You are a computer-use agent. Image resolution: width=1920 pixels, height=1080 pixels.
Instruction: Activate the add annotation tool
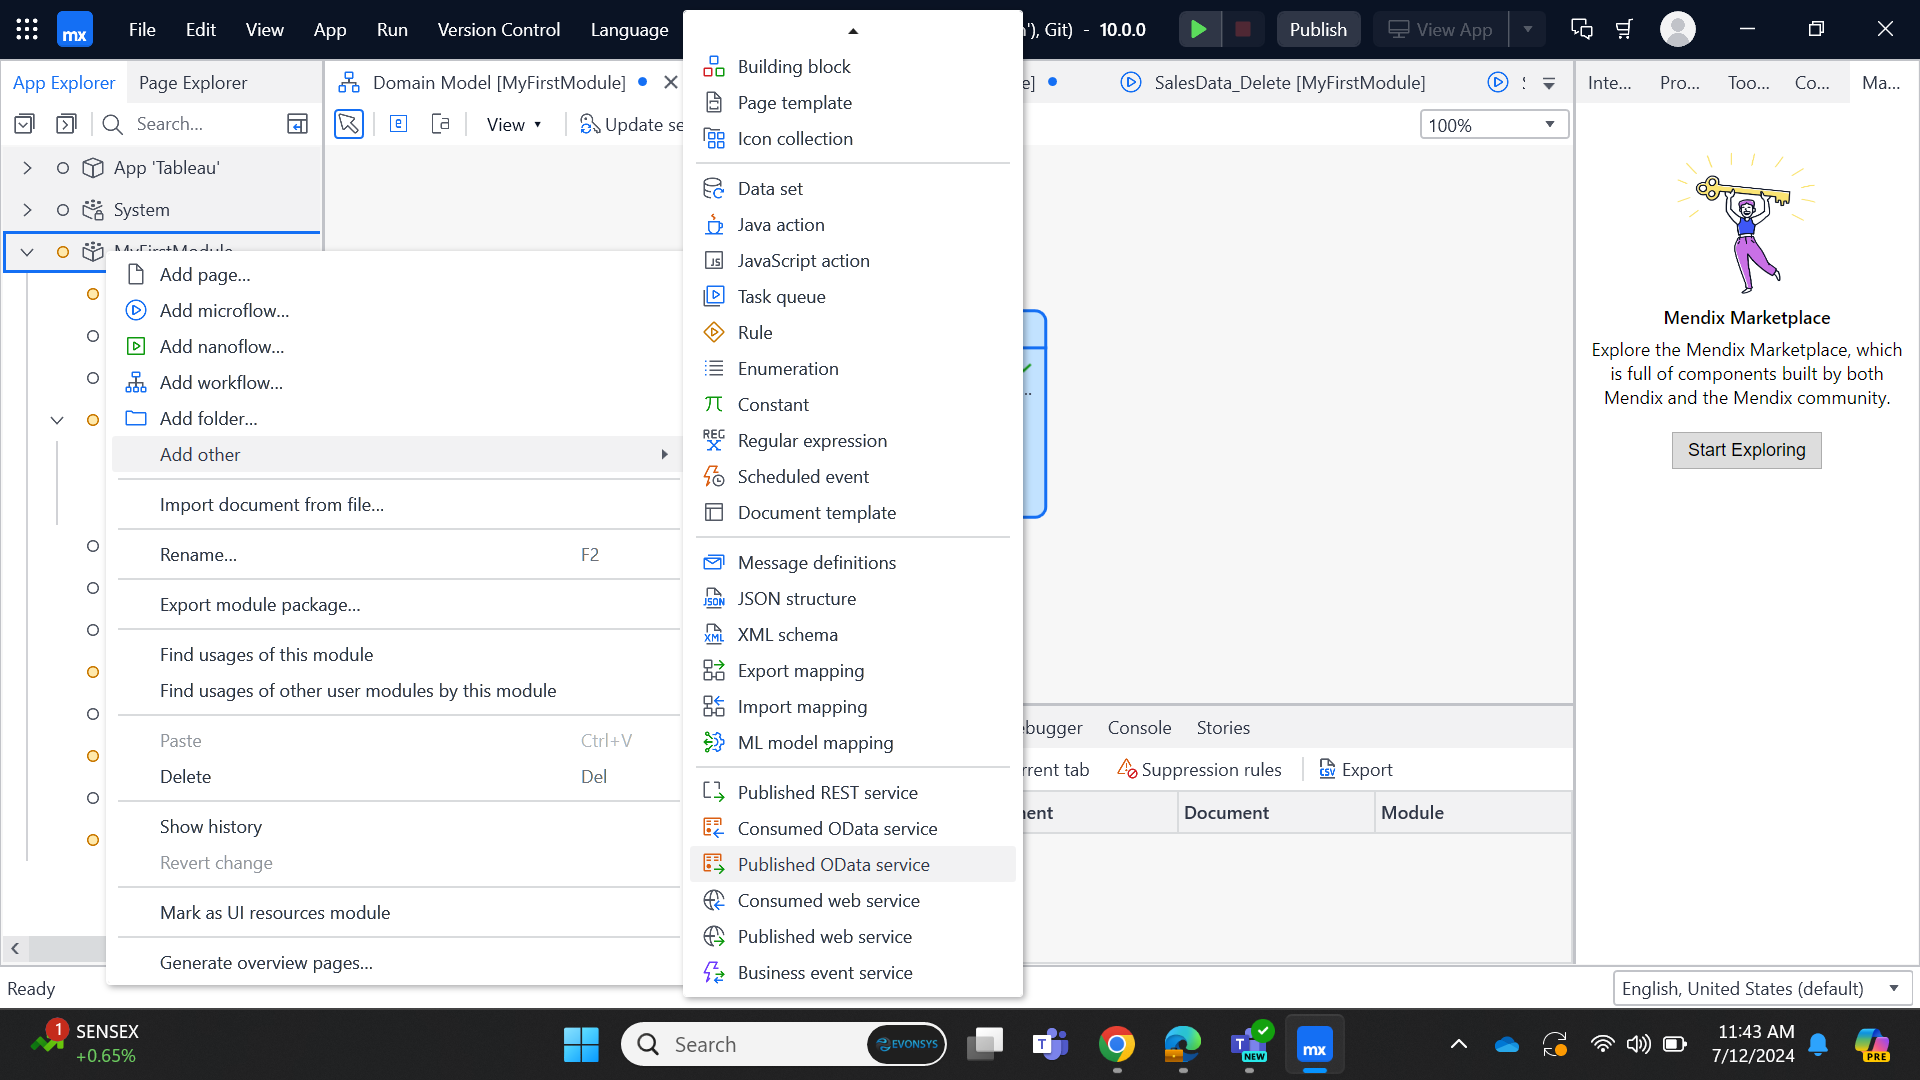click(440, 123)
